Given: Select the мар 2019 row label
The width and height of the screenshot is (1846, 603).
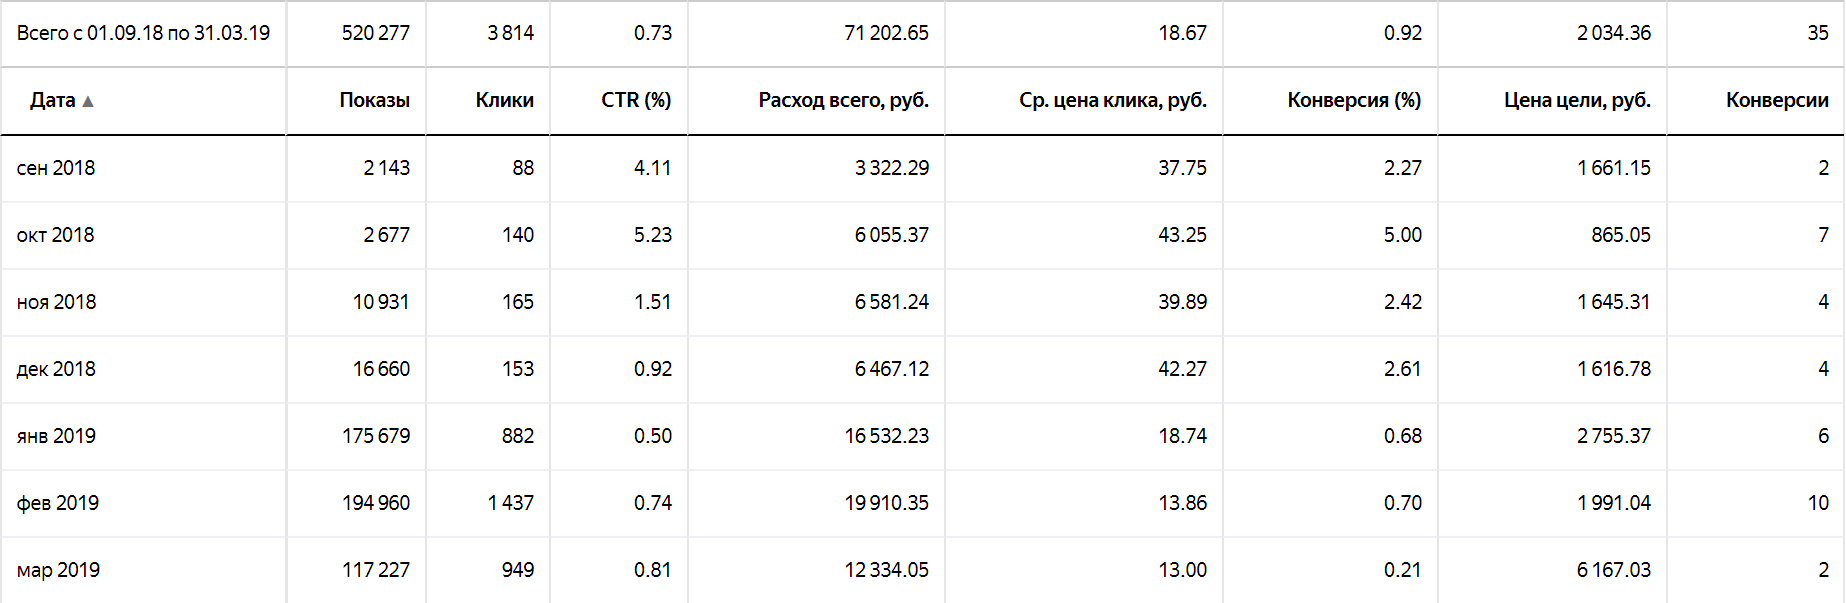Looking at the screenshot, I should [58, 570].
